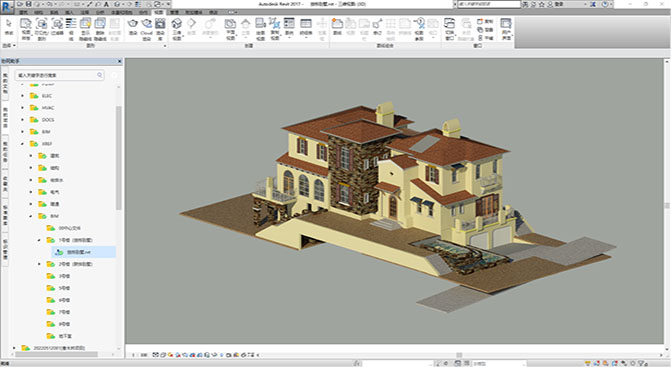Screen dimensions: 671x367
Task: Click the keyword search field in side panel
Action: (59, 75)
